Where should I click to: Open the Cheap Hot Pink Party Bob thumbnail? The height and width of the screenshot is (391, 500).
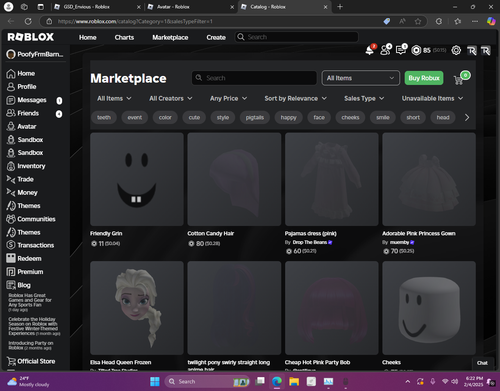click(331, 308)
